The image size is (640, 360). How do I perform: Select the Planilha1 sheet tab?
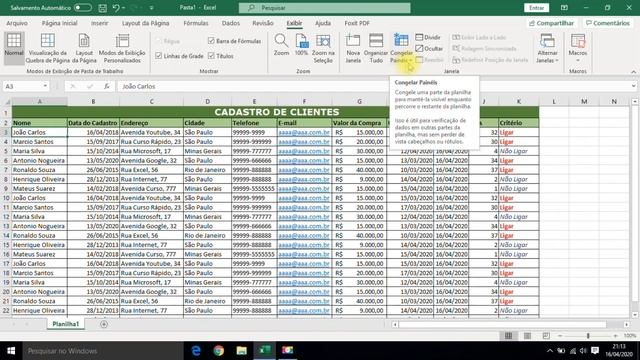(x=65, y=324)
